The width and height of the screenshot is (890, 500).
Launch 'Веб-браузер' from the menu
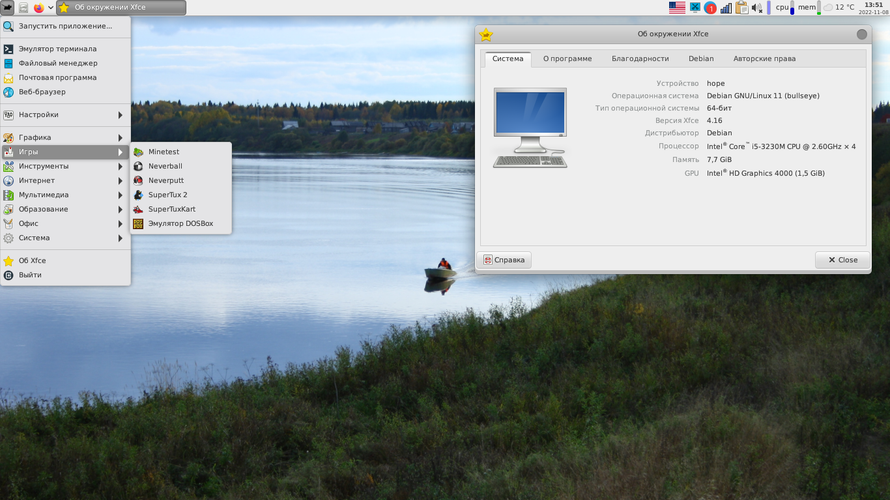tap(65, 92)
